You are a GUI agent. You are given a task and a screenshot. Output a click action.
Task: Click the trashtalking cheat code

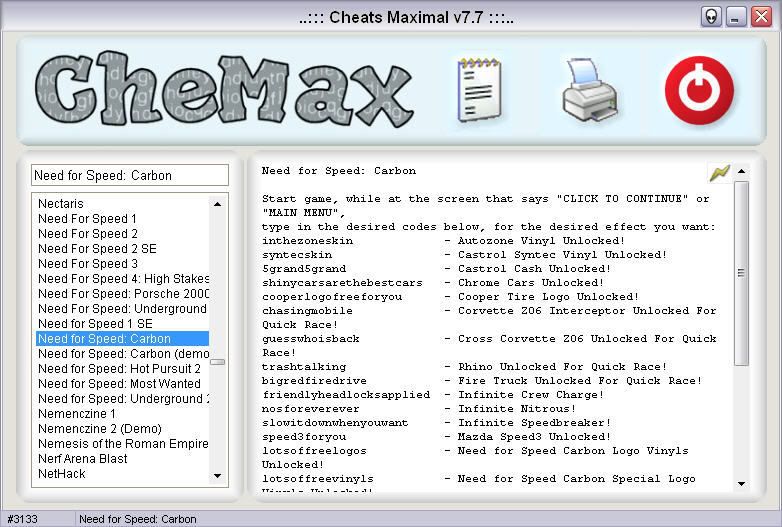[304, 366]
